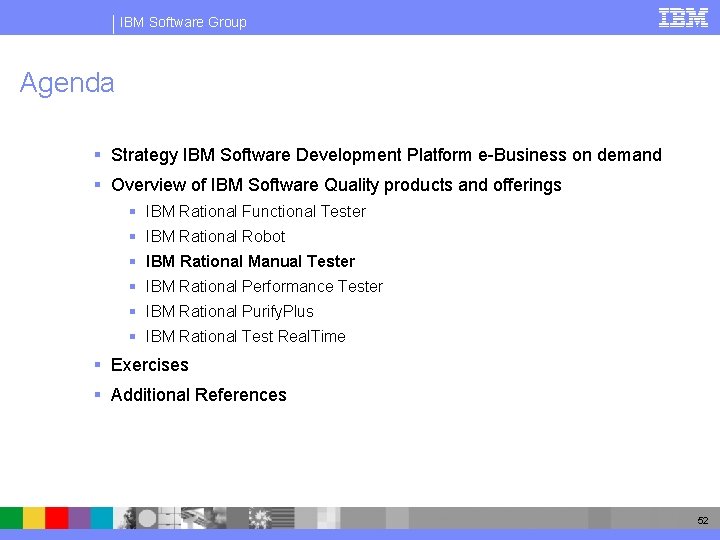Image resolution: width=720 pixels, height=540 pixels.
Task: Click the 'Agenda' slide title
Action: point(67,83)
